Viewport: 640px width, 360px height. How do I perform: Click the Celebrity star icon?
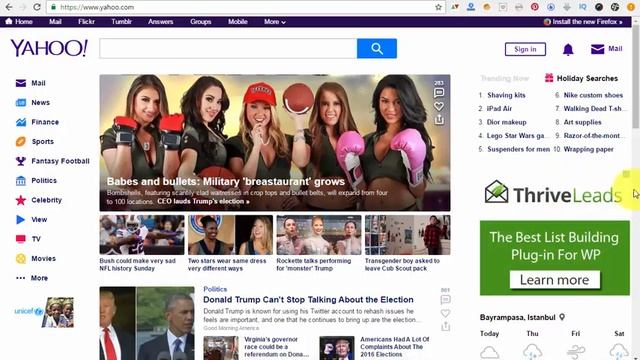pyautogui.click(x=21, y=200)
